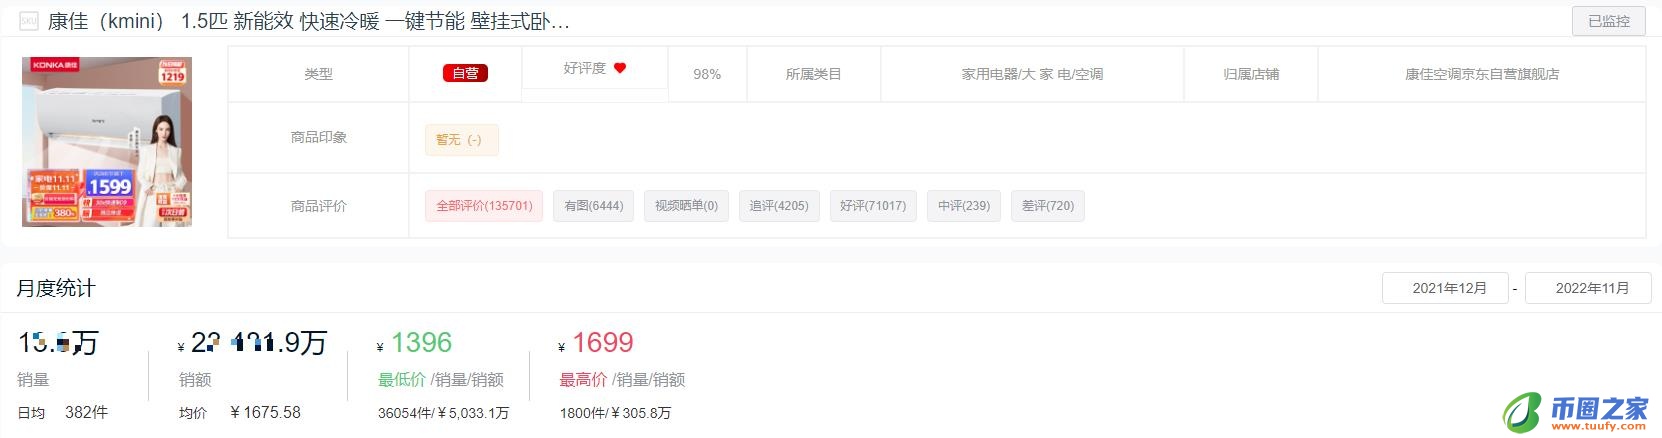Click the SKU icon beside product title
The height and width of the screenshot is (438, 1662).
(x=29, y=21)
